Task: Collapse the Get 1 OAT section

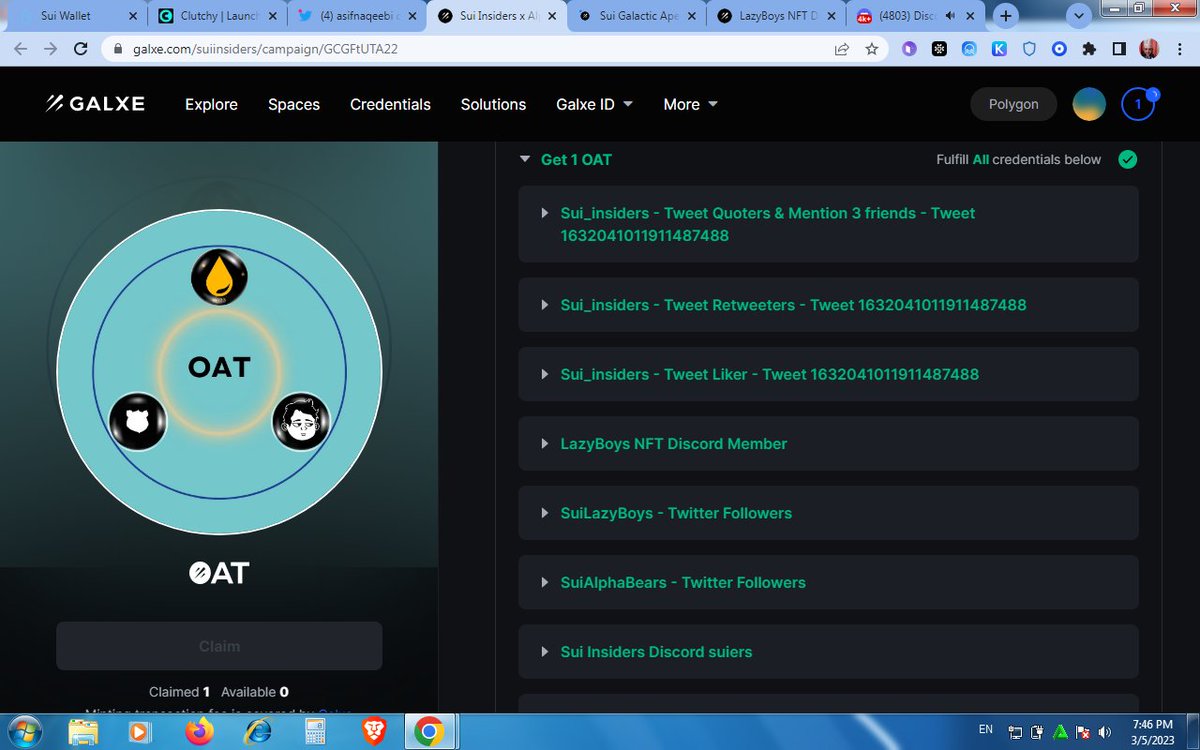Action: 525,159
